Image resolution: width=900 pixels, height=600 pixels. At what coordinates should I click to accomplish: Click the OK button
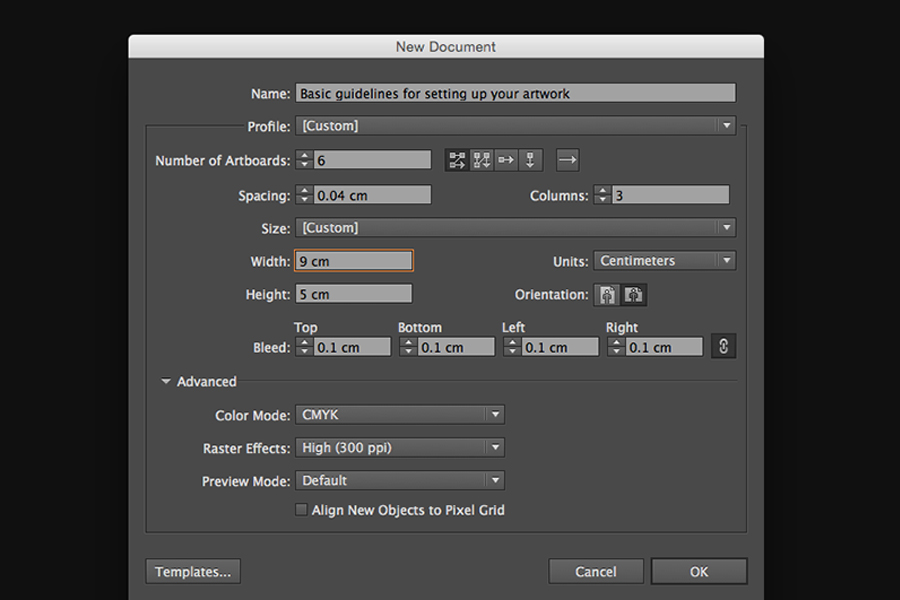698,571
